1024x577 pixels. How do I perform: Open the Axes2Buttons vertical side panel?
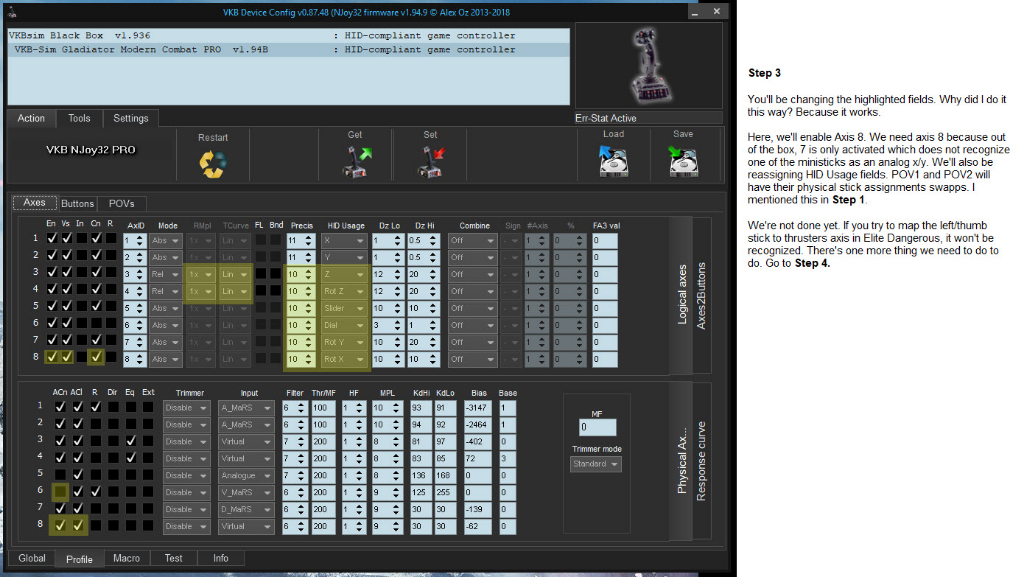coord(701,297)
